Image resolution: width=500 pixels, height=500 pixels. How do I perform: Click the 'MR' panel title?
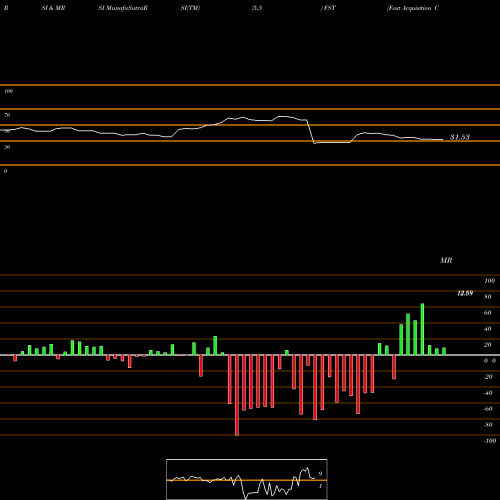pyautogui.click(x=446, y=260)
